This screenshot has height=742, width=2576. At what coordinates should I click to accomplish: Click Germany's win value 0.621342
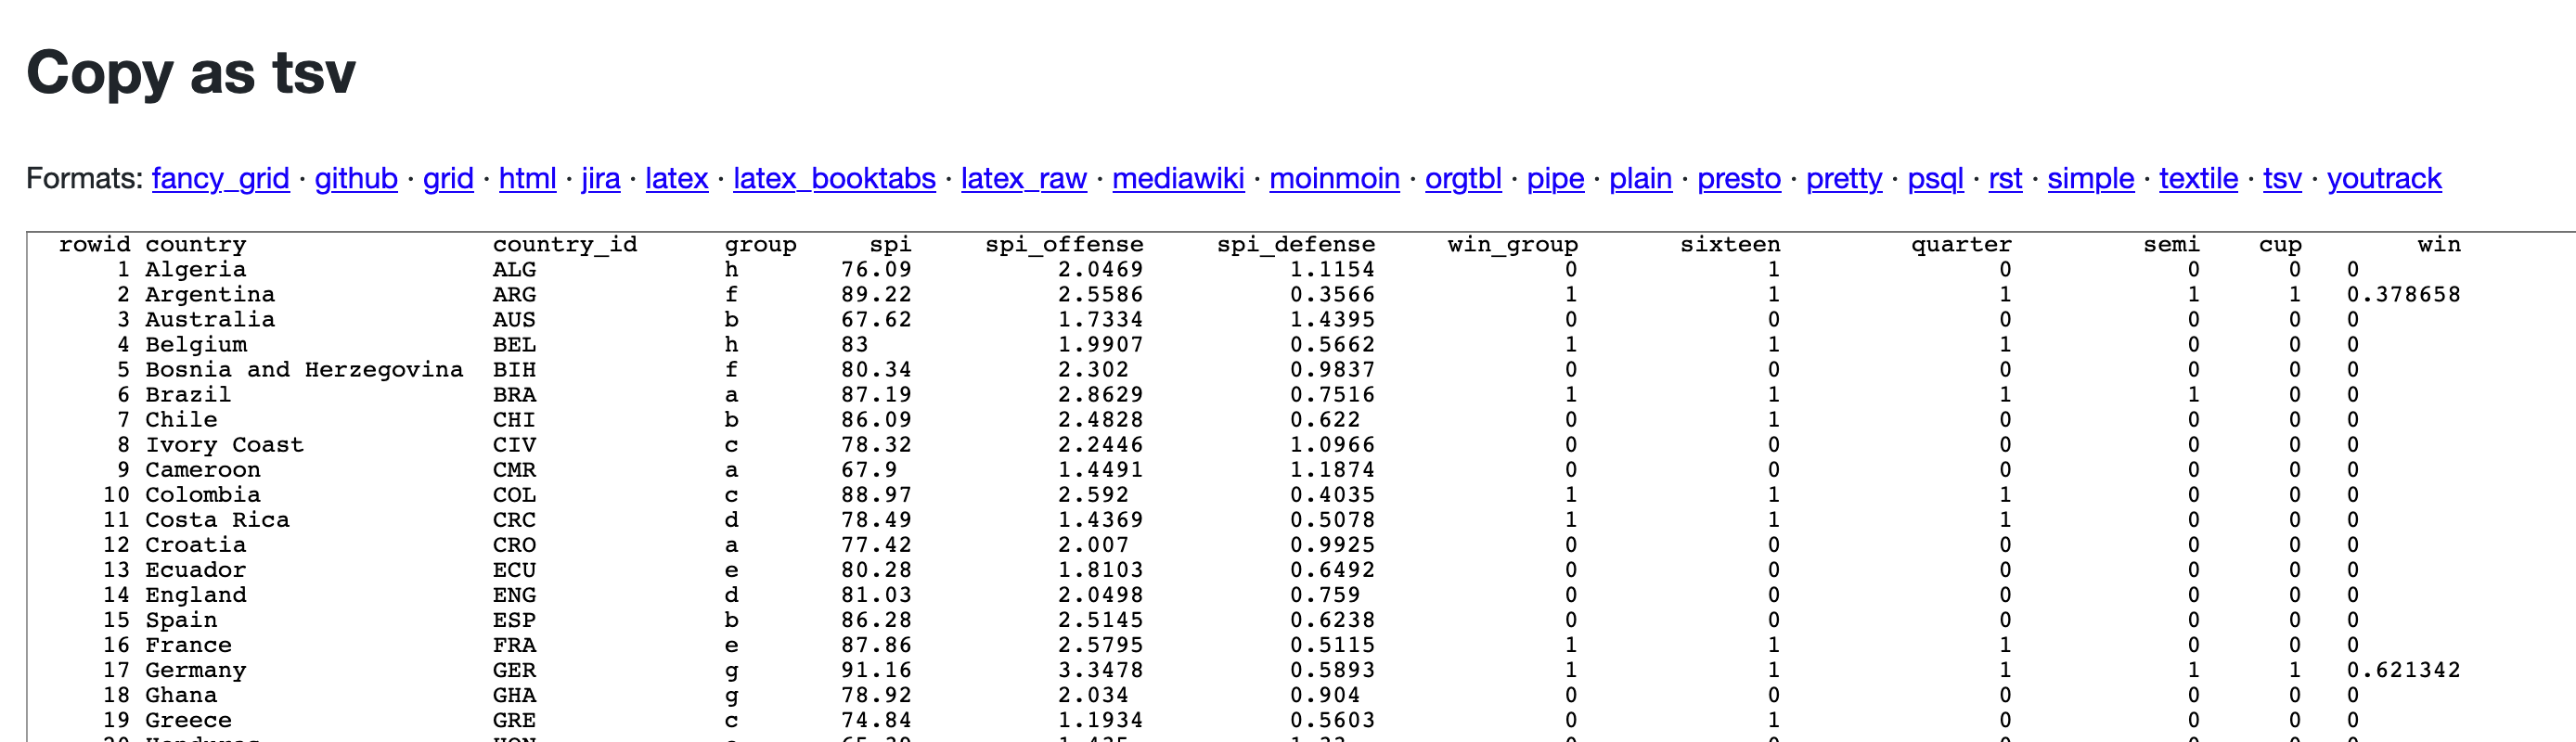coord(2403,669)
